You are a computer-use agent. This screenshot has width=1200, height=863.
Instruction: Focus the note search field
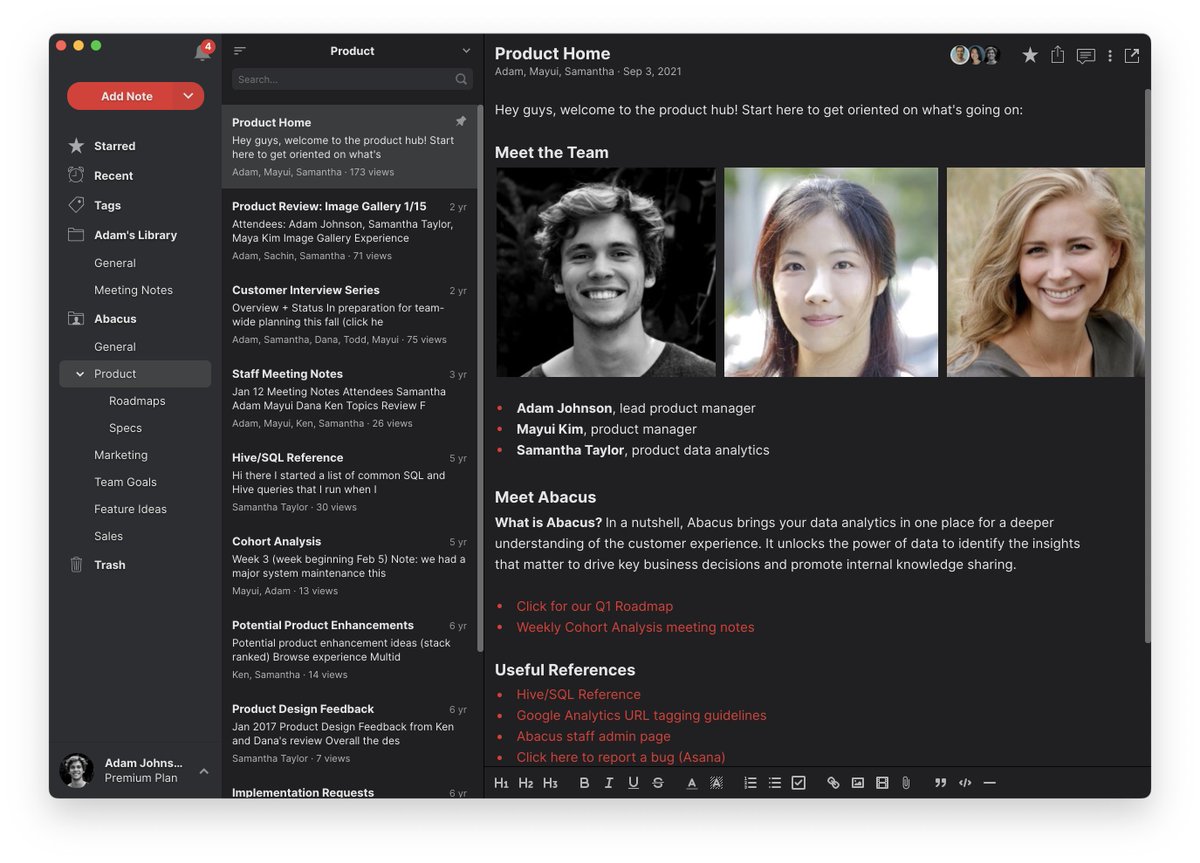[x=352, y=79]
